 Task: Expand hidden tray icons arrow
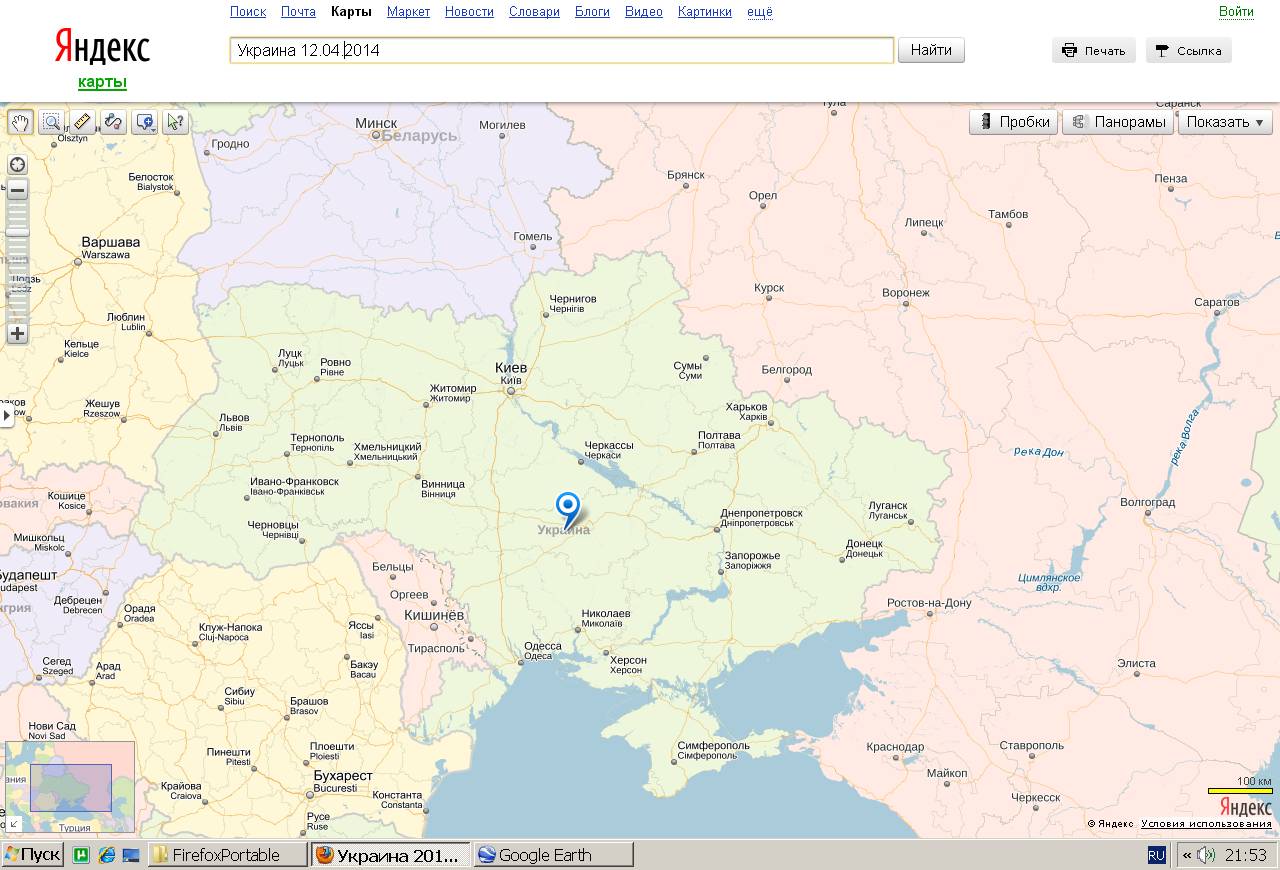pos(1186,855)
